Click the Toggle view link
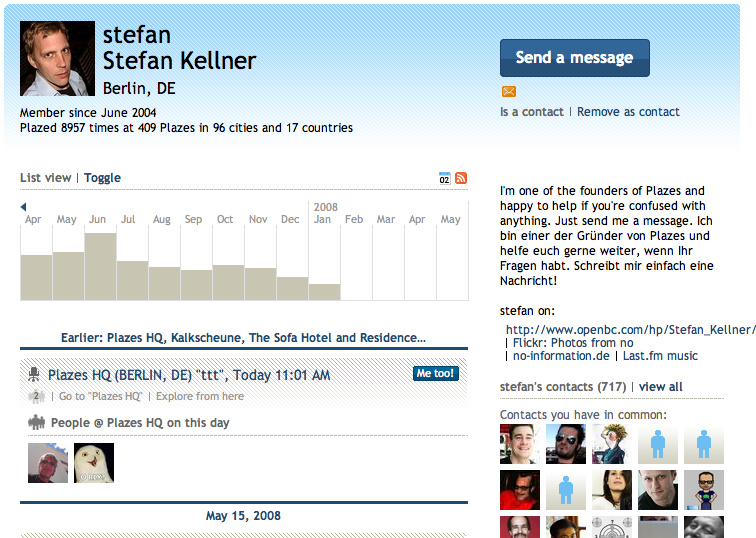This screenshot has width=756, height=538. pyautogui.click(x=102, y=178)
